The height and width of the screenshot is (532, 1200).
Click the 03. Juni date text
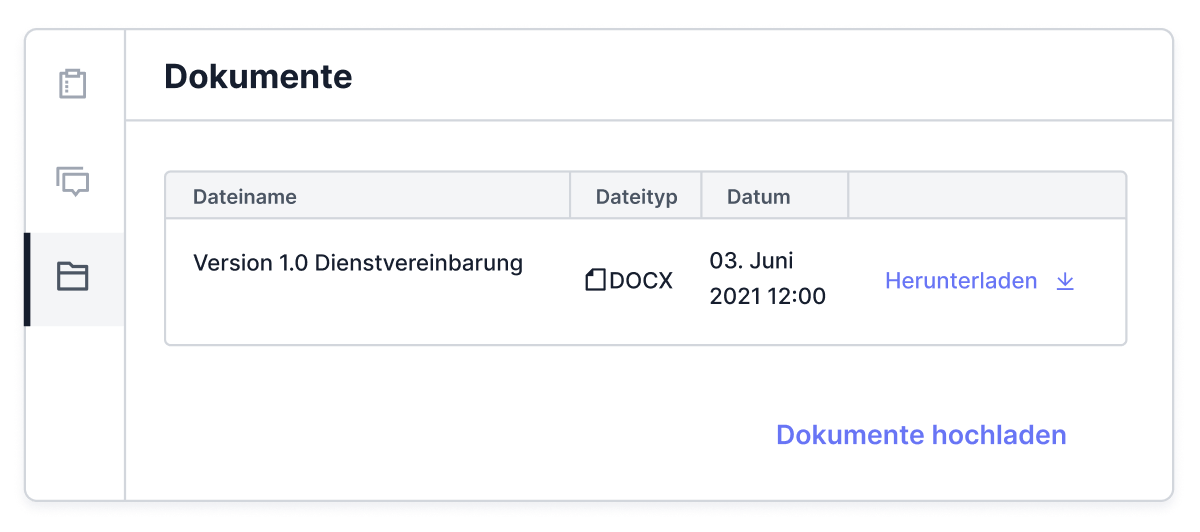pos(751,261)
